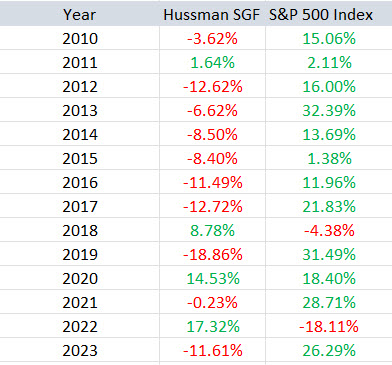
Task: Click the S&P 32.39% cell for 2013
Action: 329,110
